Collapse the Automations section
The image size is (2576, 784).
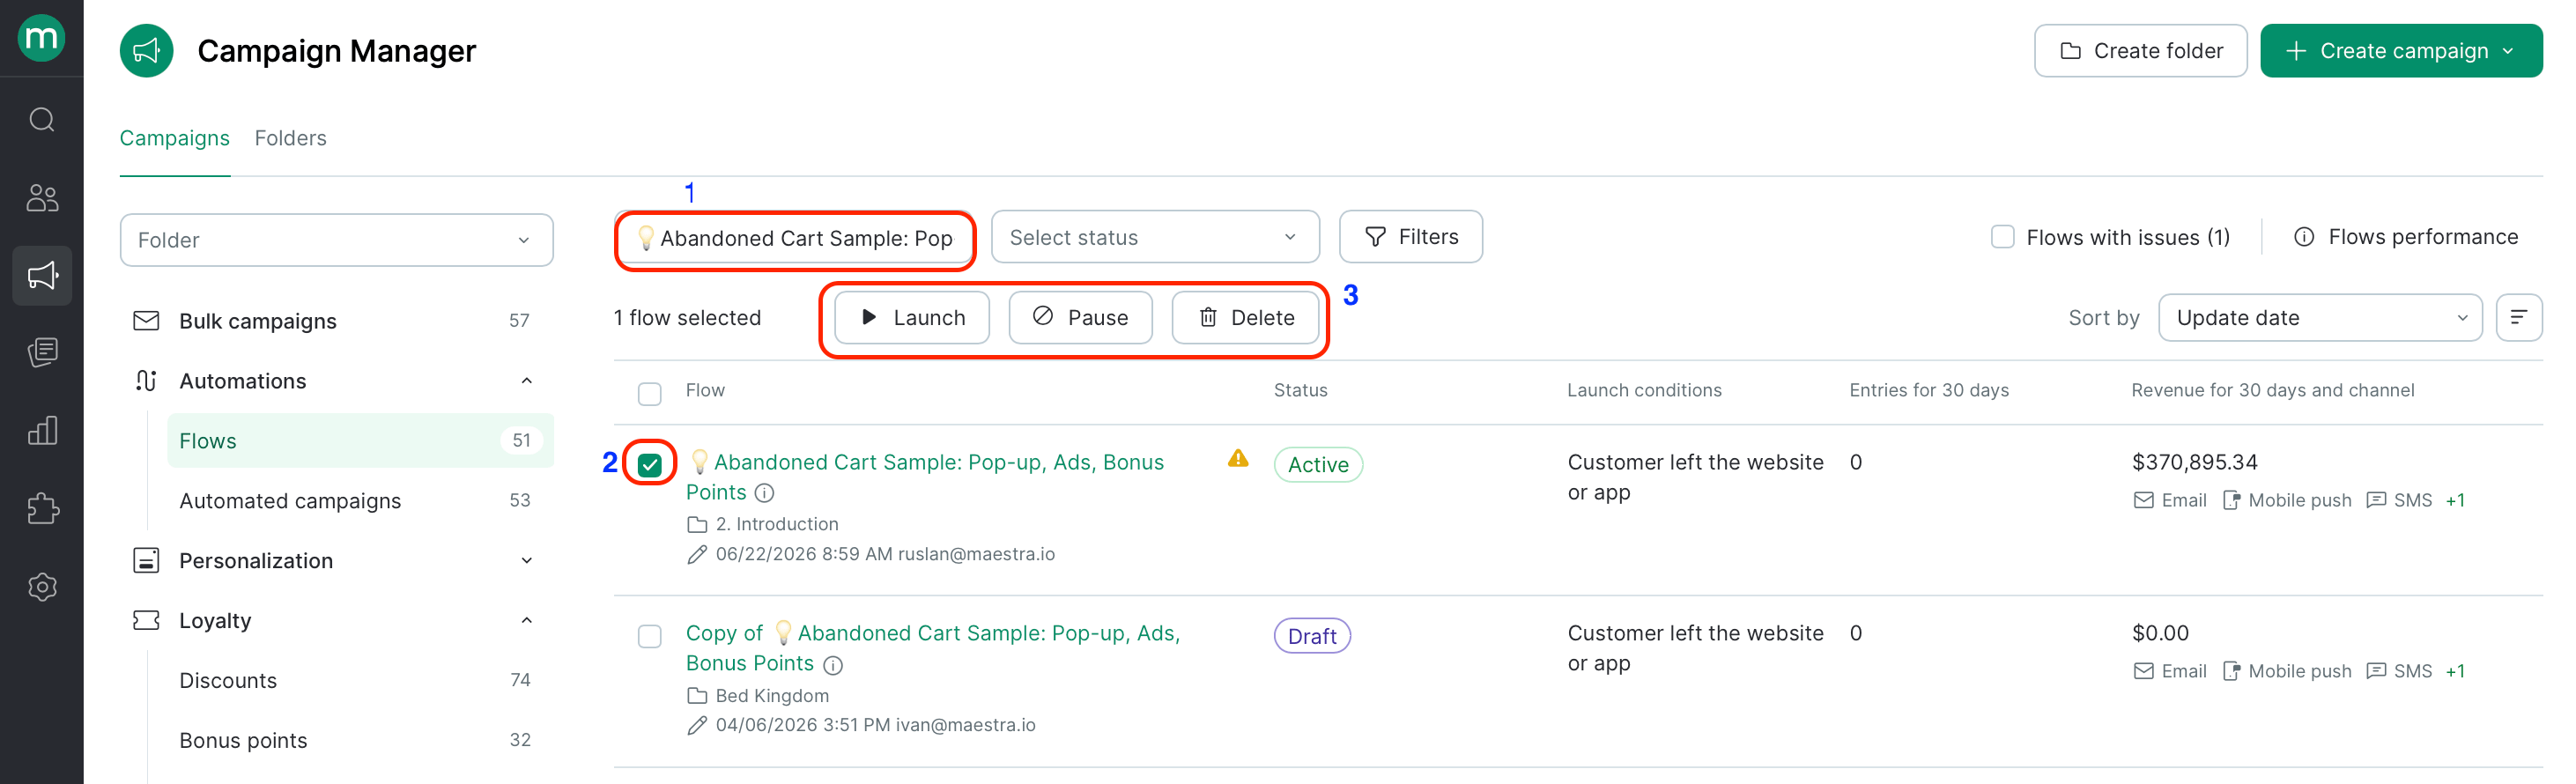[527, 381]
